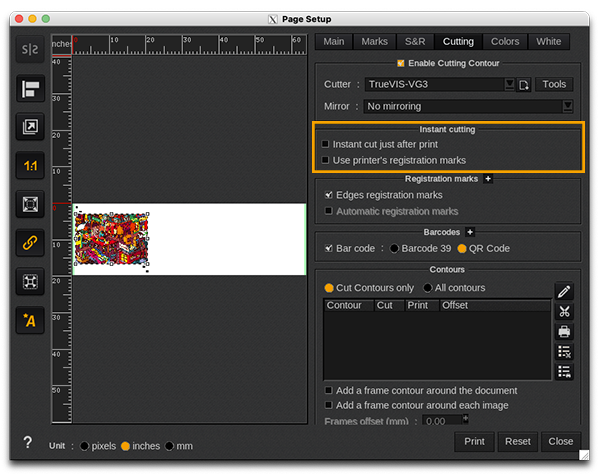Switch to the Colors tab
This screenshot has width=600, height=474.
tap(505, 41)
